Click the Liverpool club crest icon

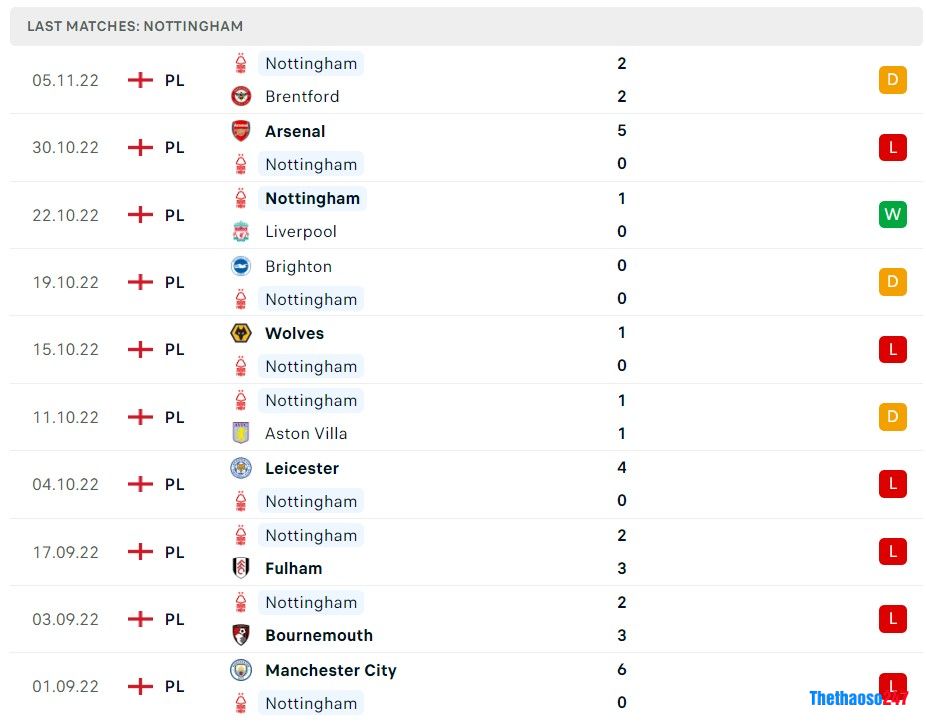click(x=240, y=231)
